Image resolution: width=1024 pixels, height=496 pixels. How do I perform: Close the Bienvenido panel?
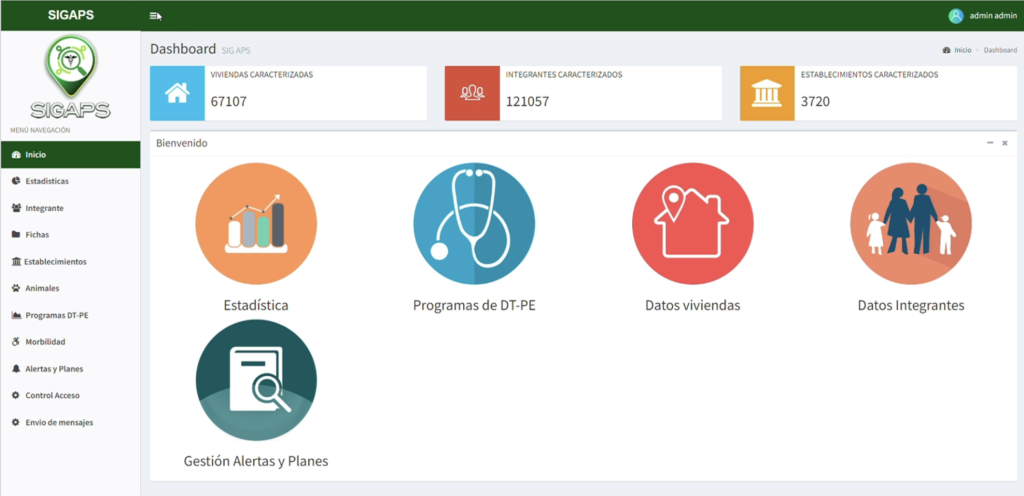[1005, 143]
